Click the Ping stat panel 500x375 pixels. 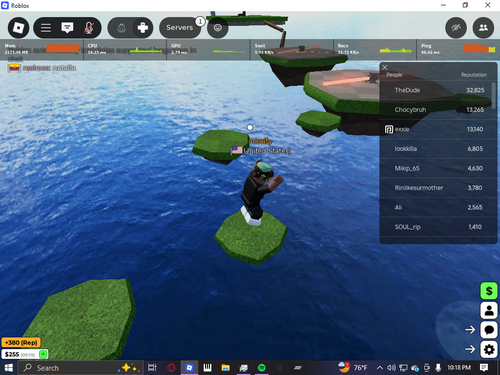(x=458, y=49)
